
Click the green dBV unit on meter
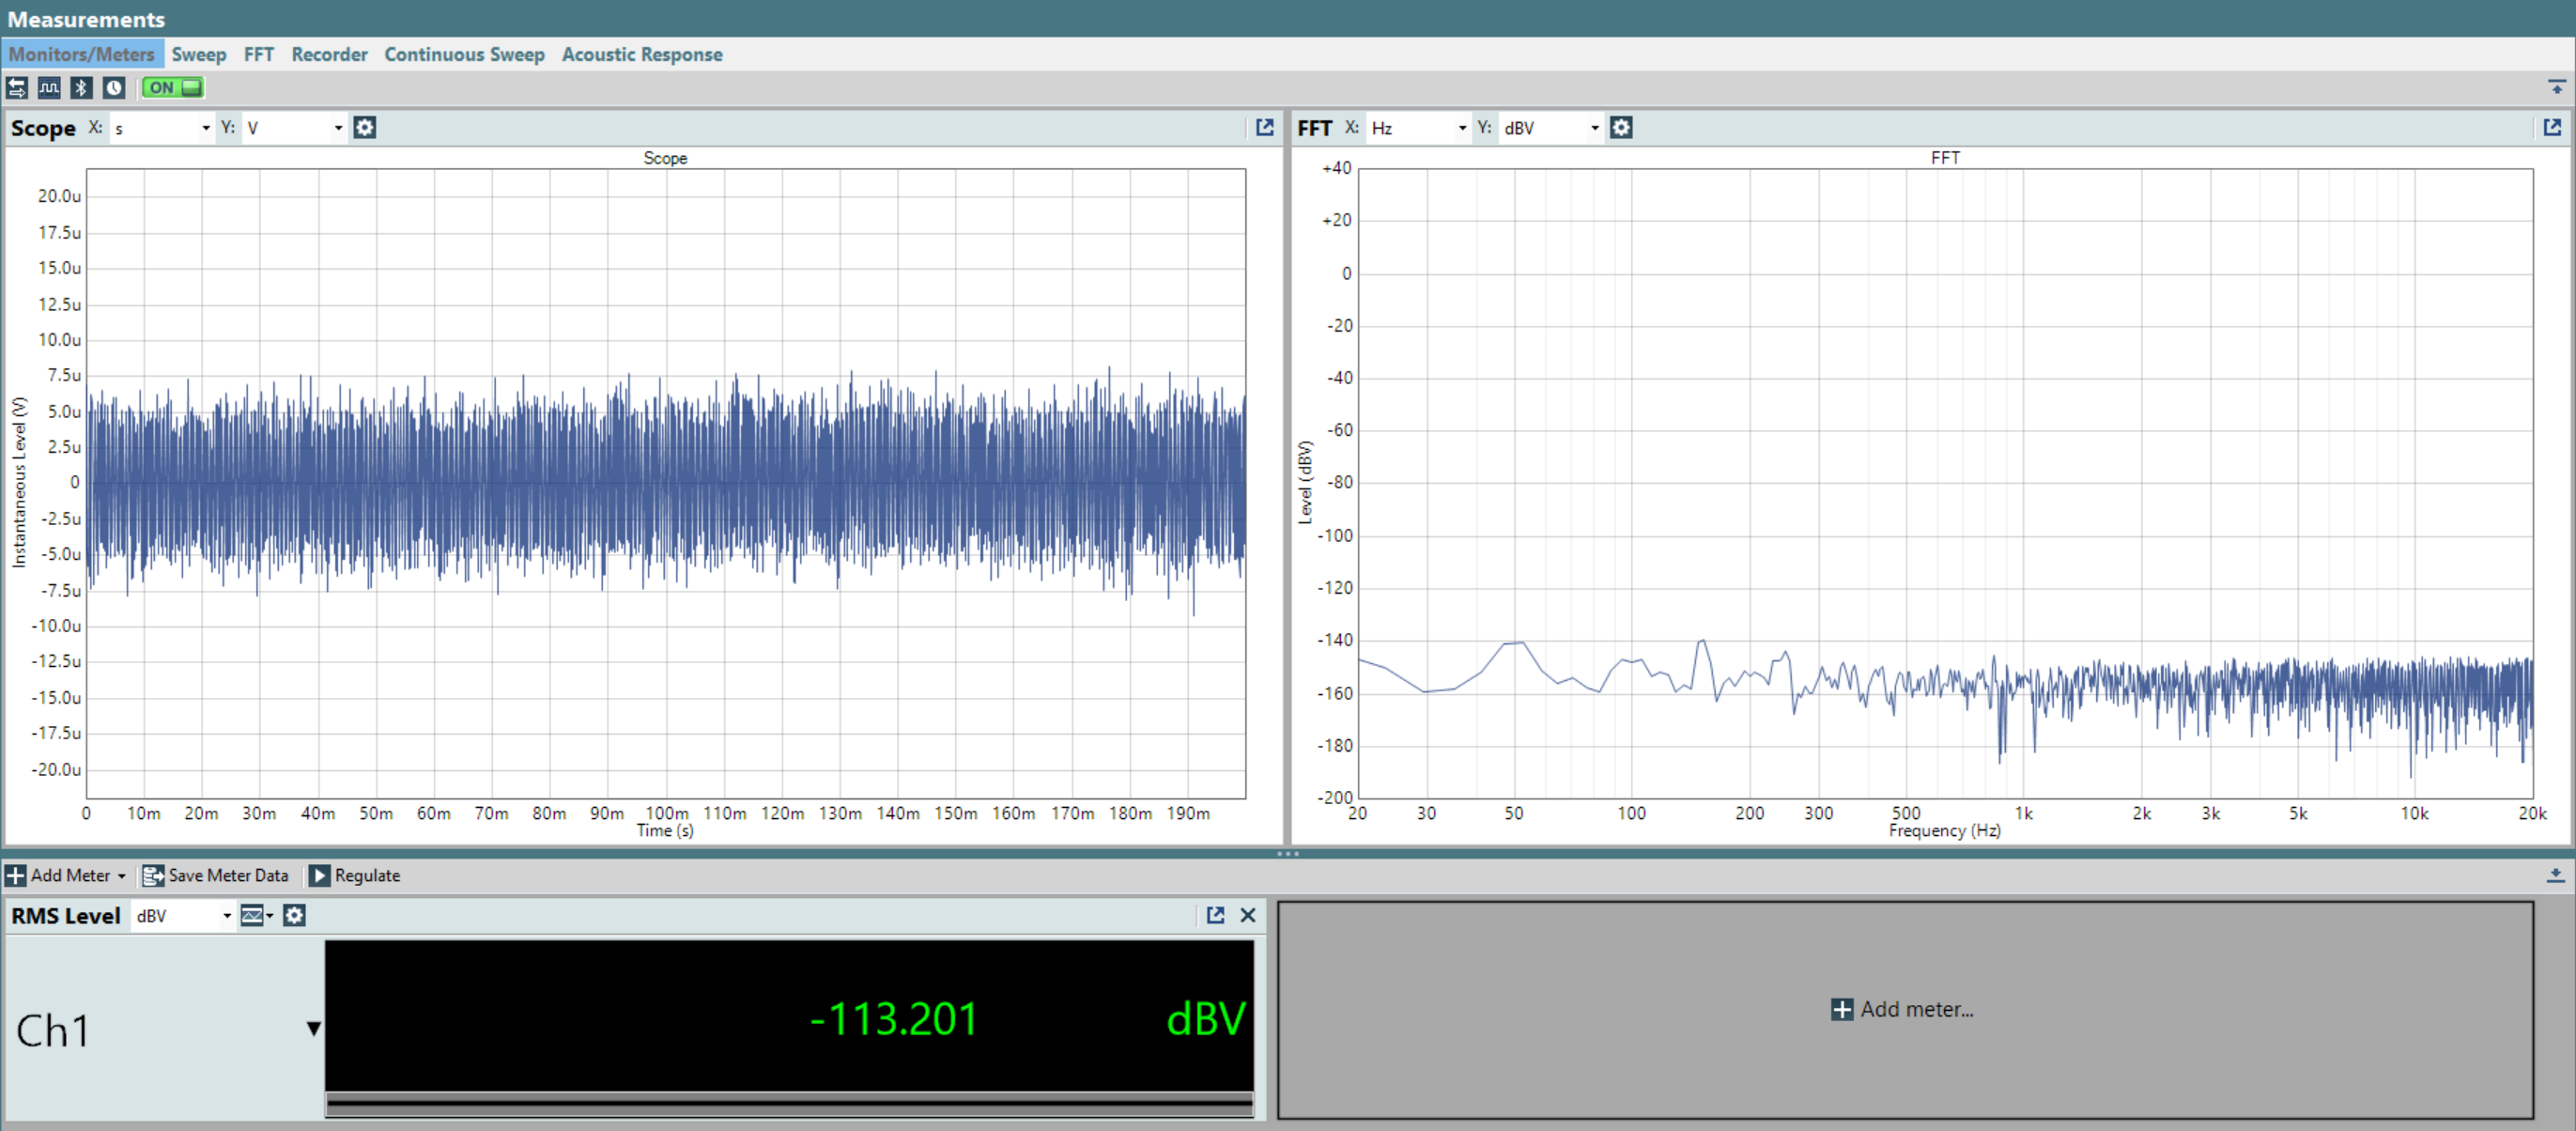pyautogui.click(x=1205, y=1018)
